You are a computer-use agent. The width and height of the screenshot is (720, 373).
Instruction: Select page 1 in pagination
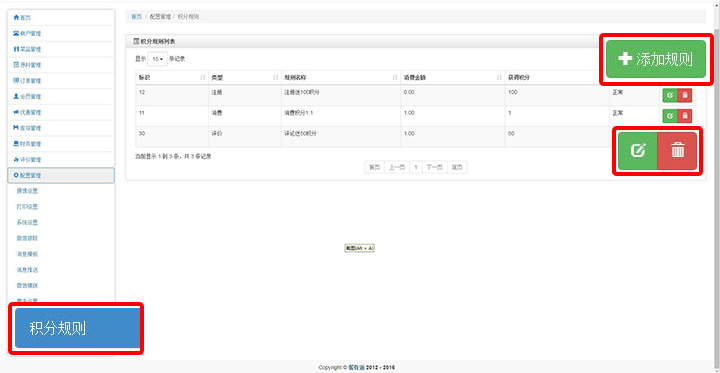point(416,167)
